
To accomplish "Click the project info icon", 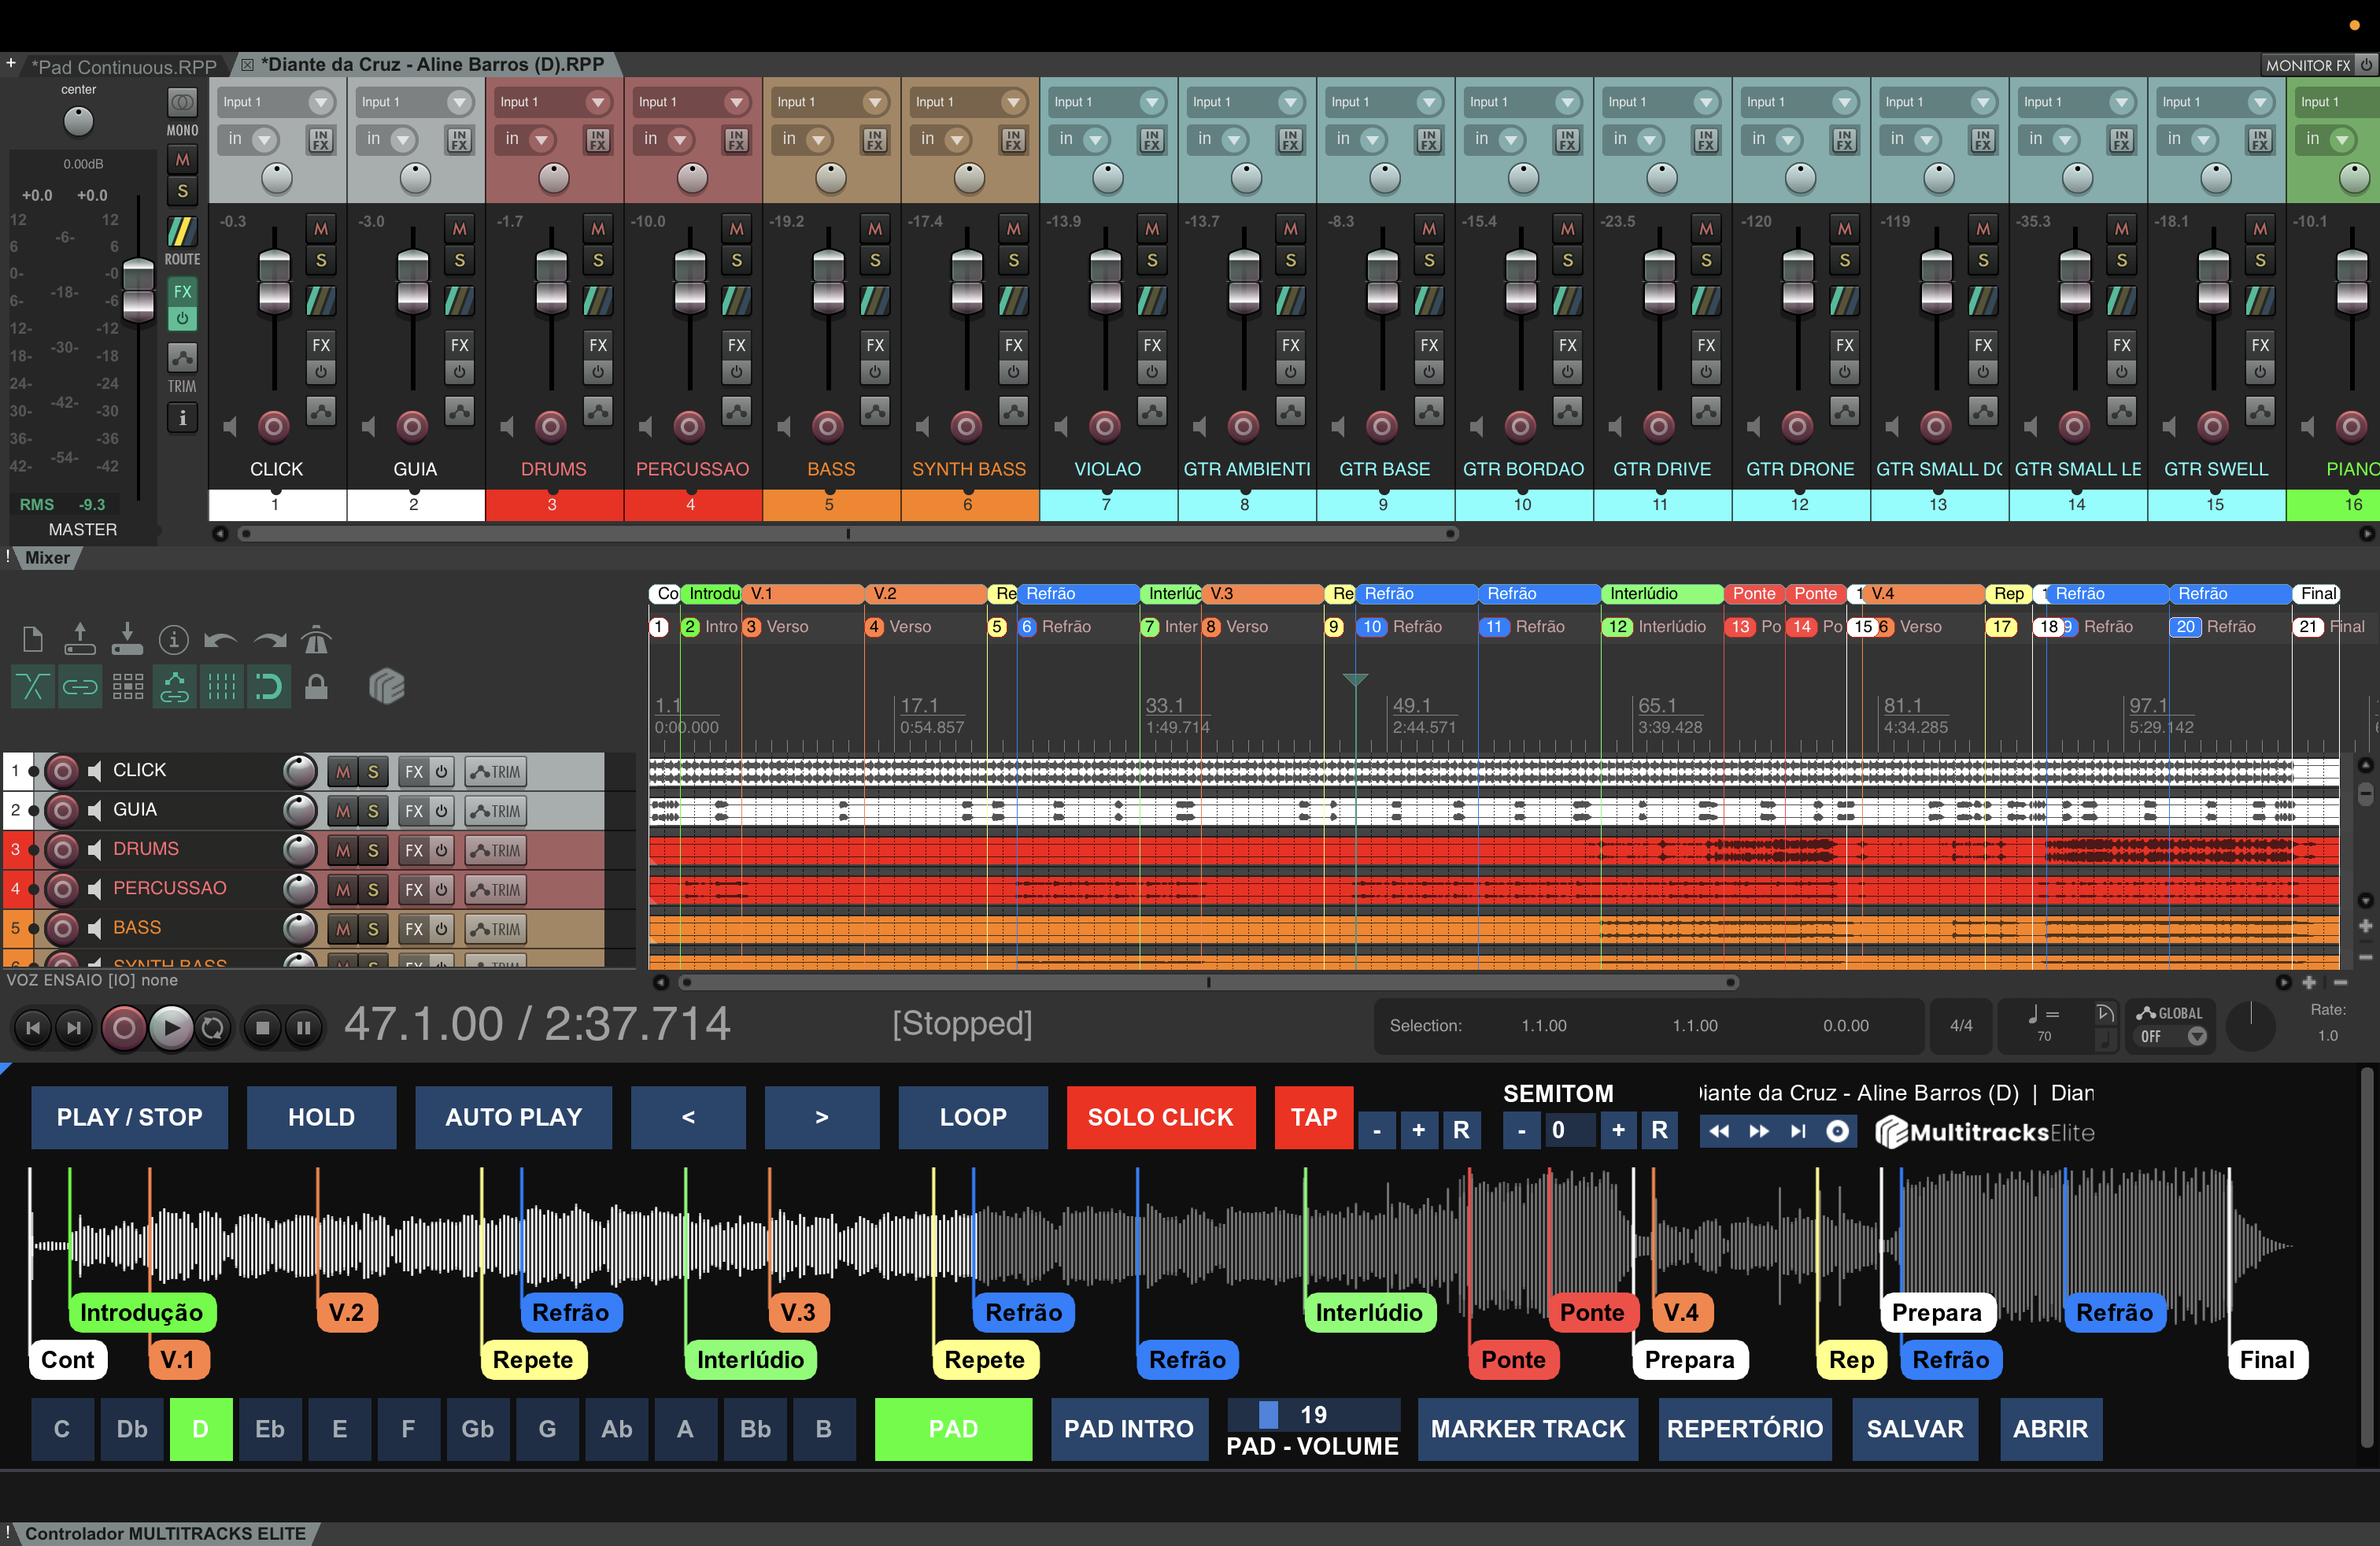I will [x=173, y=639].
